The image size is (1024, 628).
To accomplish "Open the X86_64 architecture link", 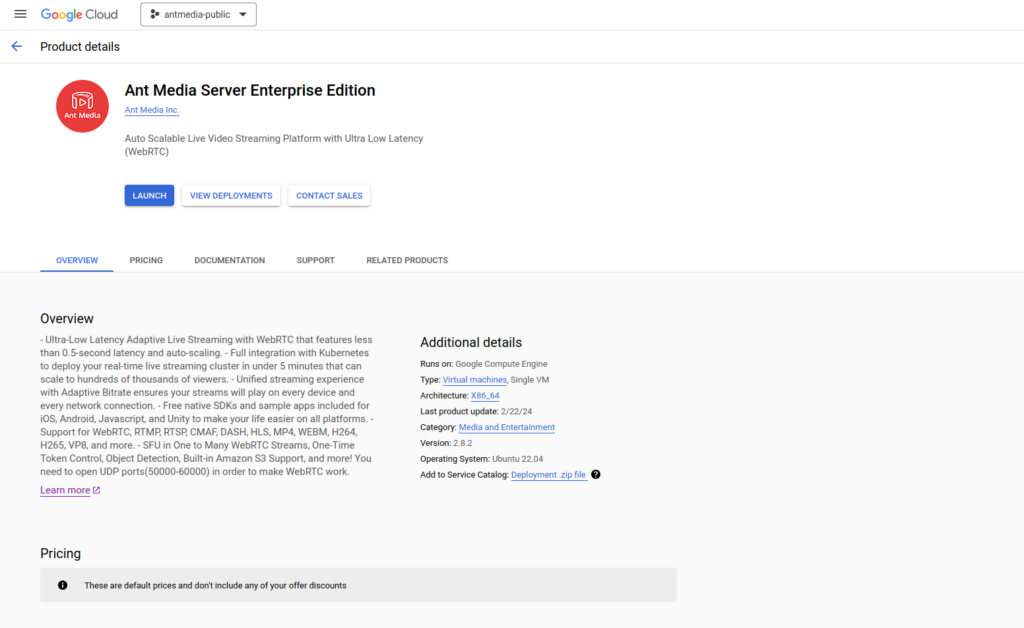I will [x=485, y=396].
